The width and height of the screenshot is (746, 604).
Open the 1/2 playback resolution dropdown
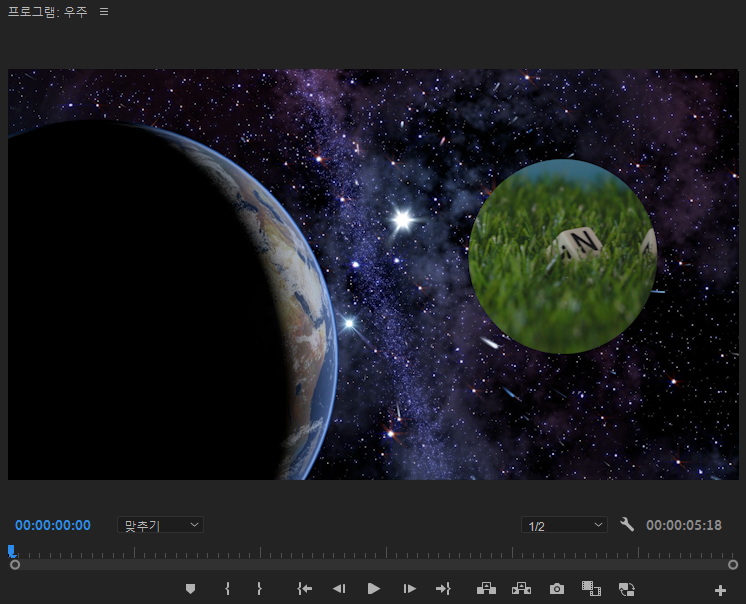564,525
